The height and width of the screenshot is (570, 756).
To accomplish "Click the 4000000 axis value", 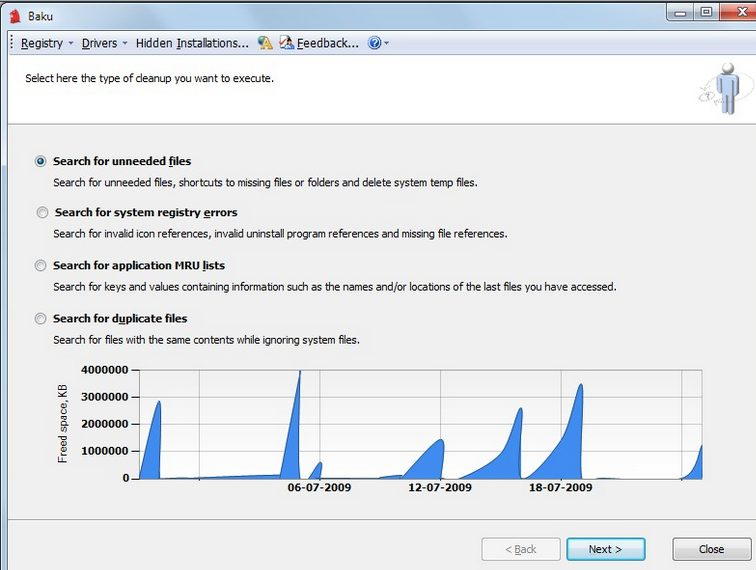I will [105, 370].
